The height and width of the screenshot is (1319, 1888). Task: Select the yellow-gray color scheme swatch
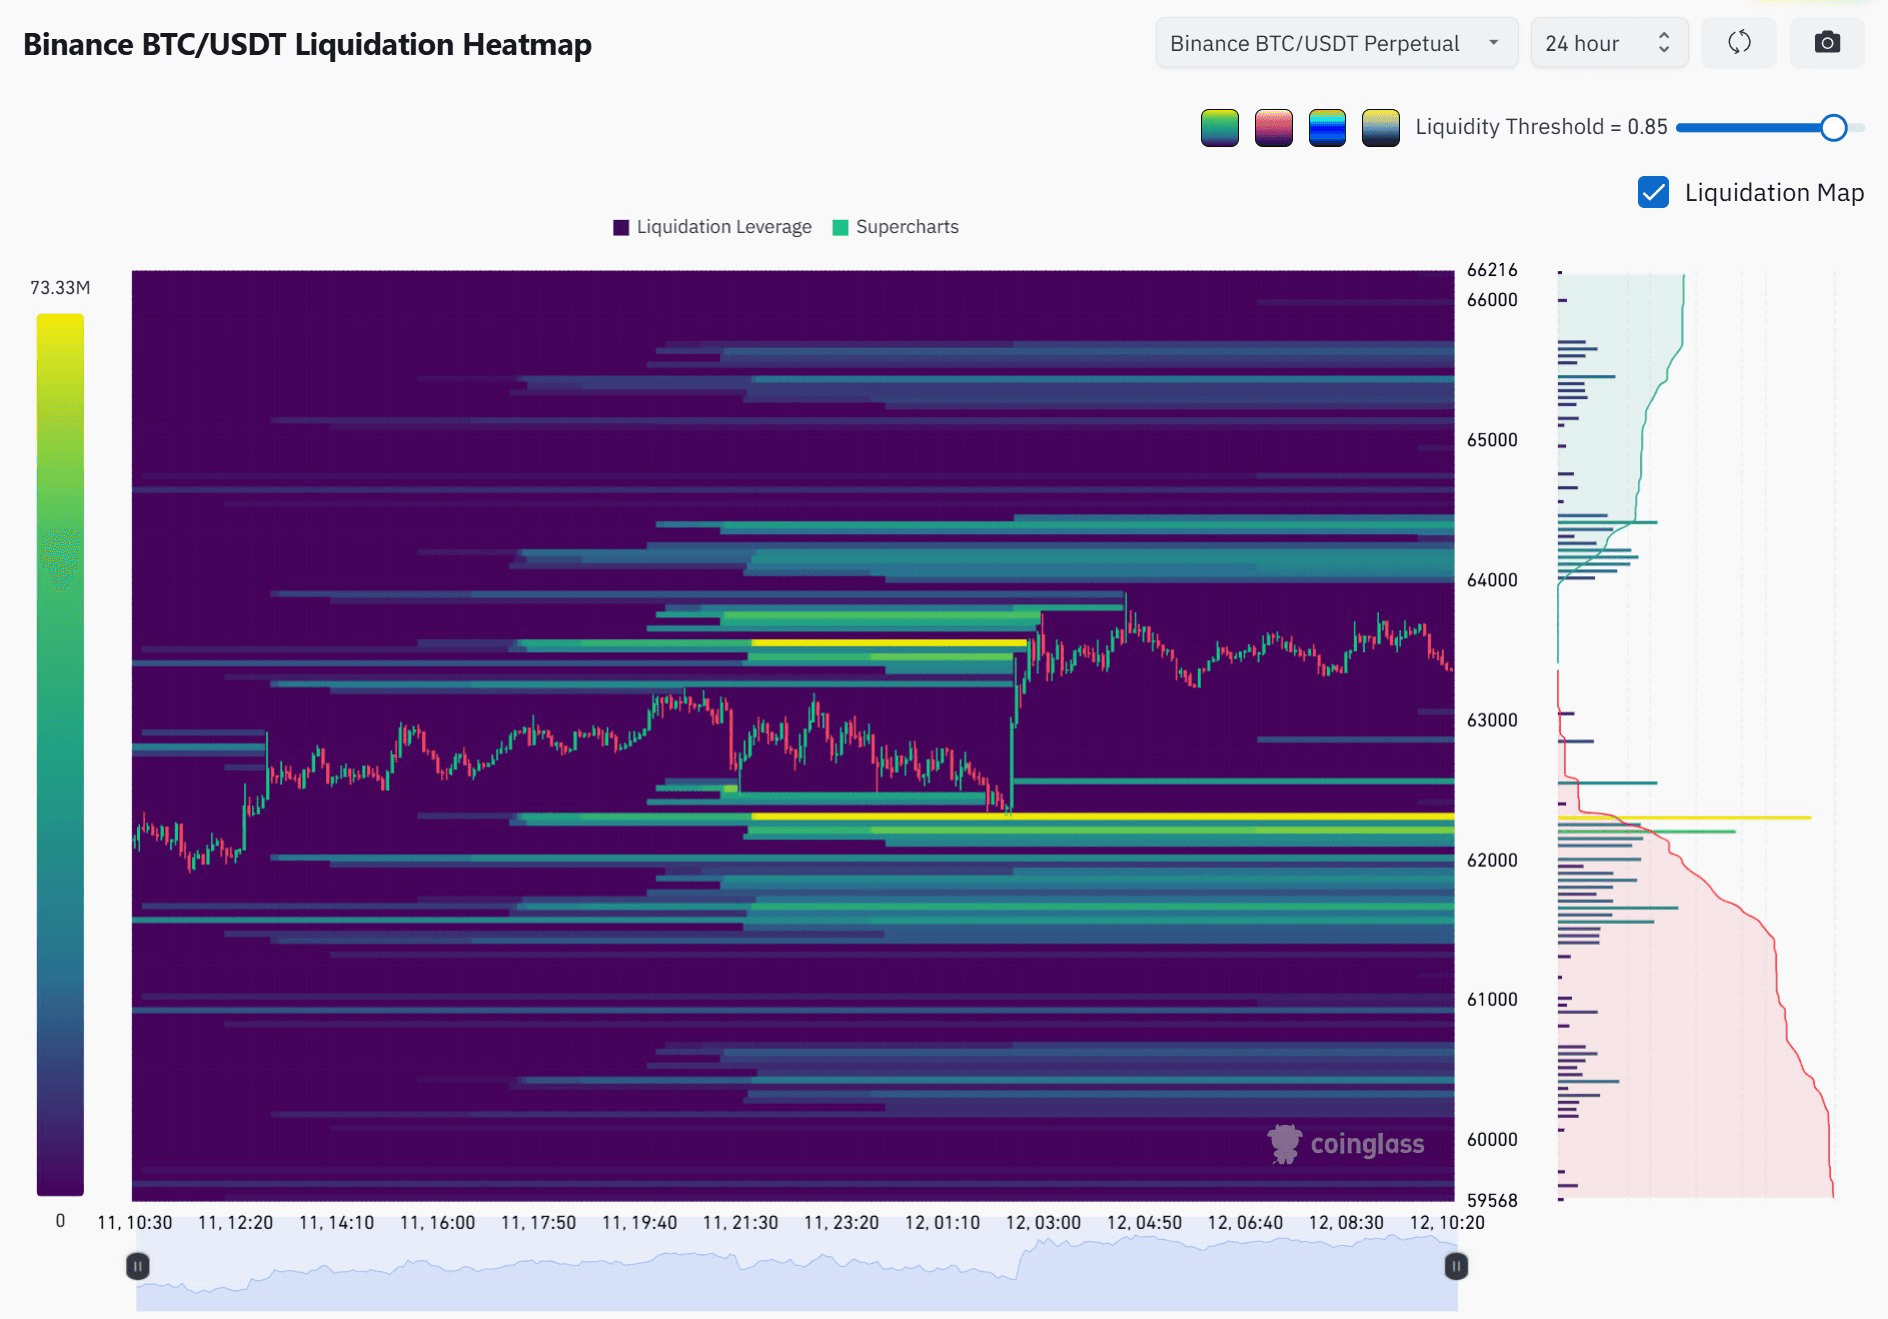coord(1381,128)
